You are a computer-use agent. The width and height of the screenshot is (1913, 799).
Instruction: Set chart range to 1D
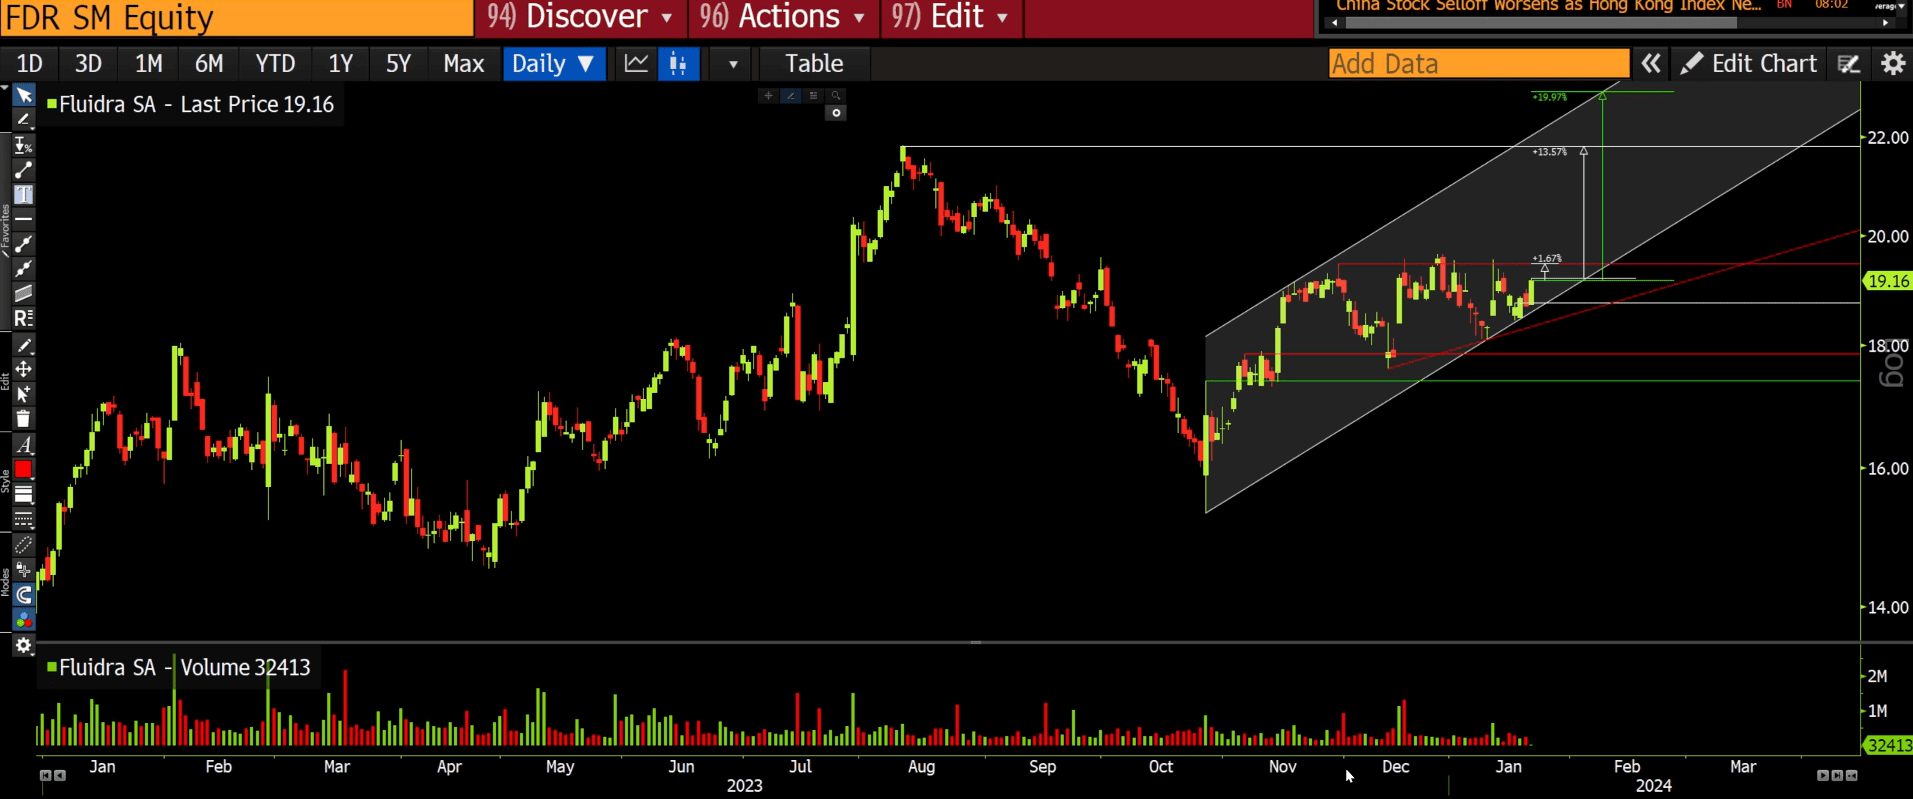(29, 64)
